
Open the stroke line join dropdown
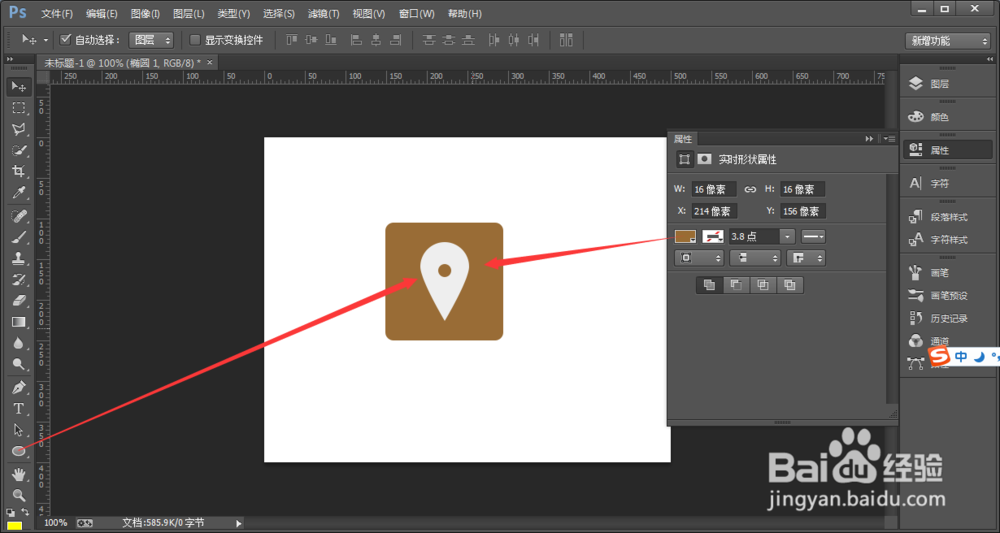point(805,258)
